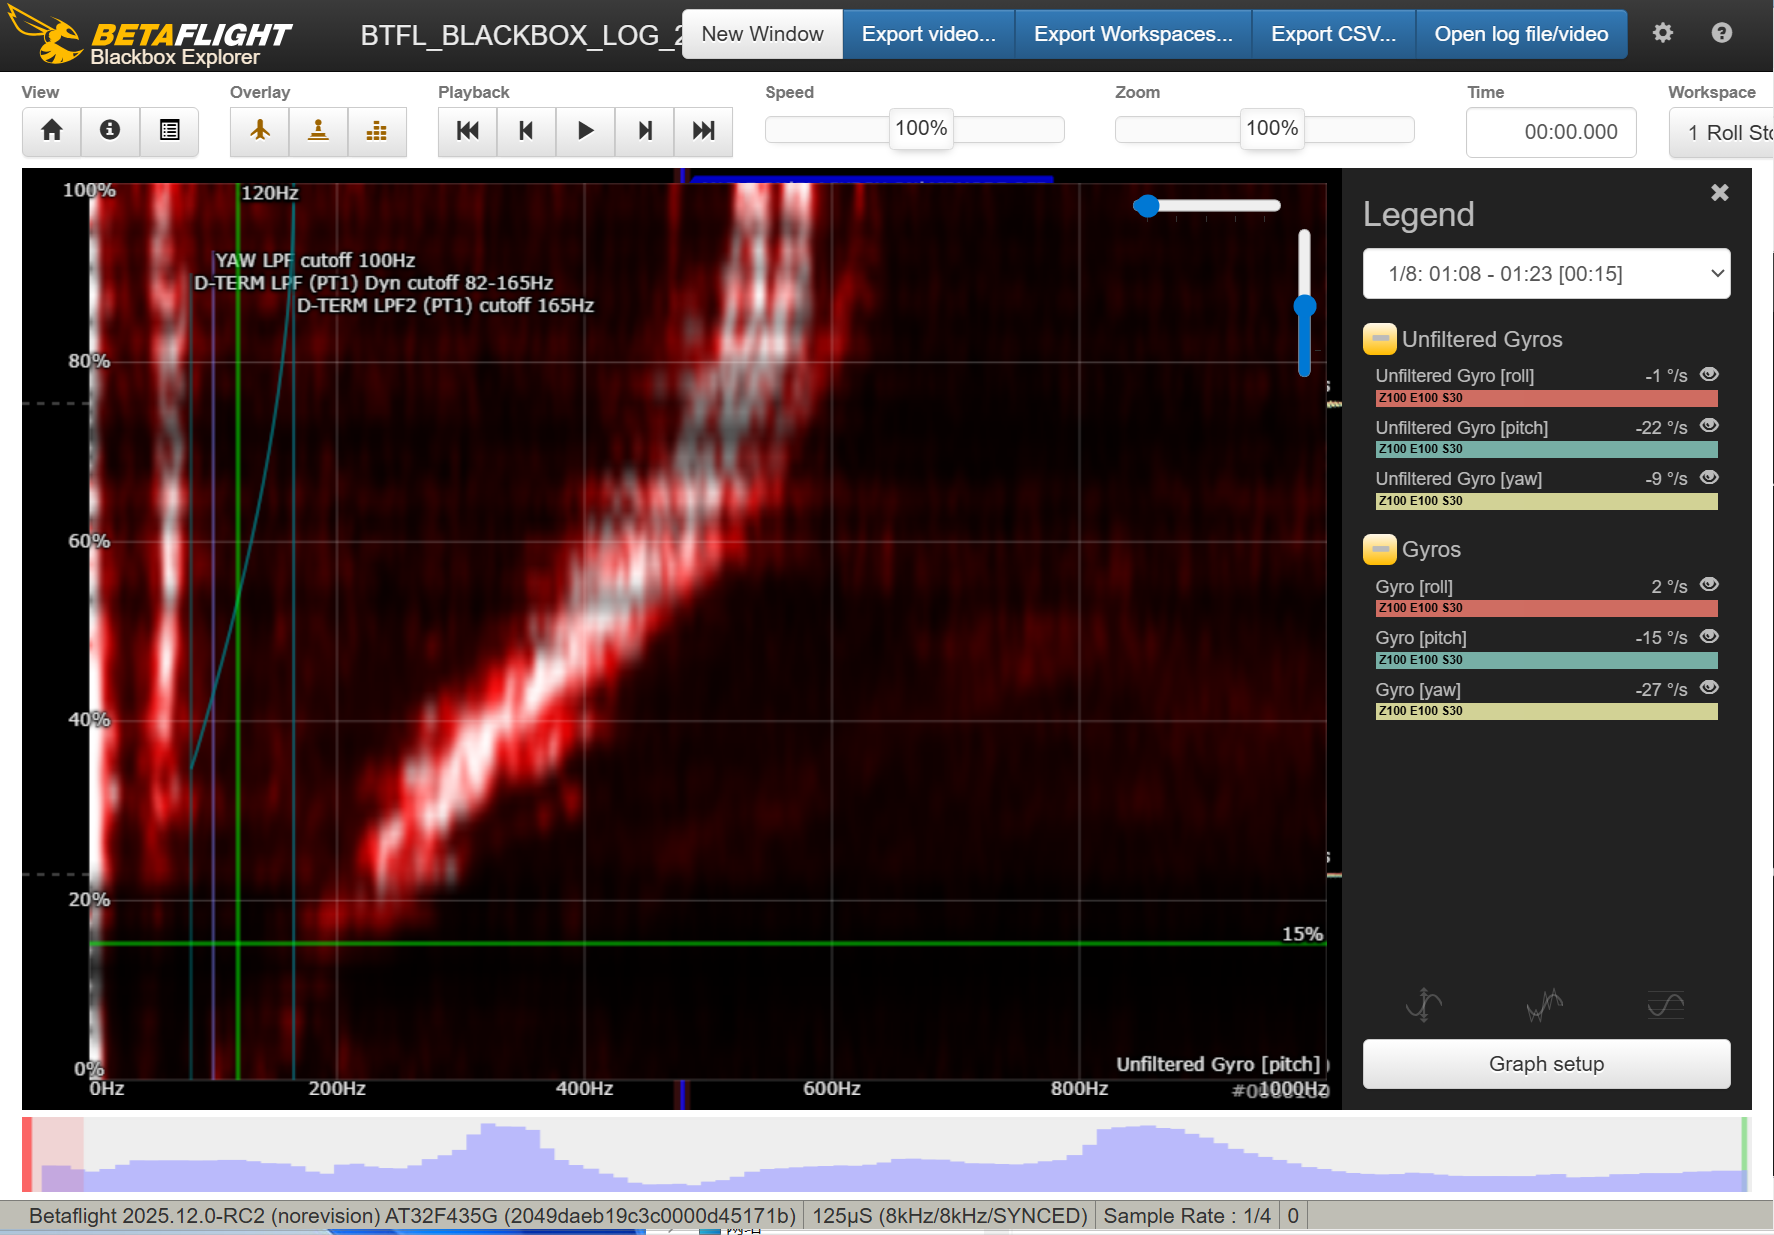This screenshot has width=1774, height=1235.
Task: Toggle the sticks overlay joystick icon
Action: pos(318,131)
